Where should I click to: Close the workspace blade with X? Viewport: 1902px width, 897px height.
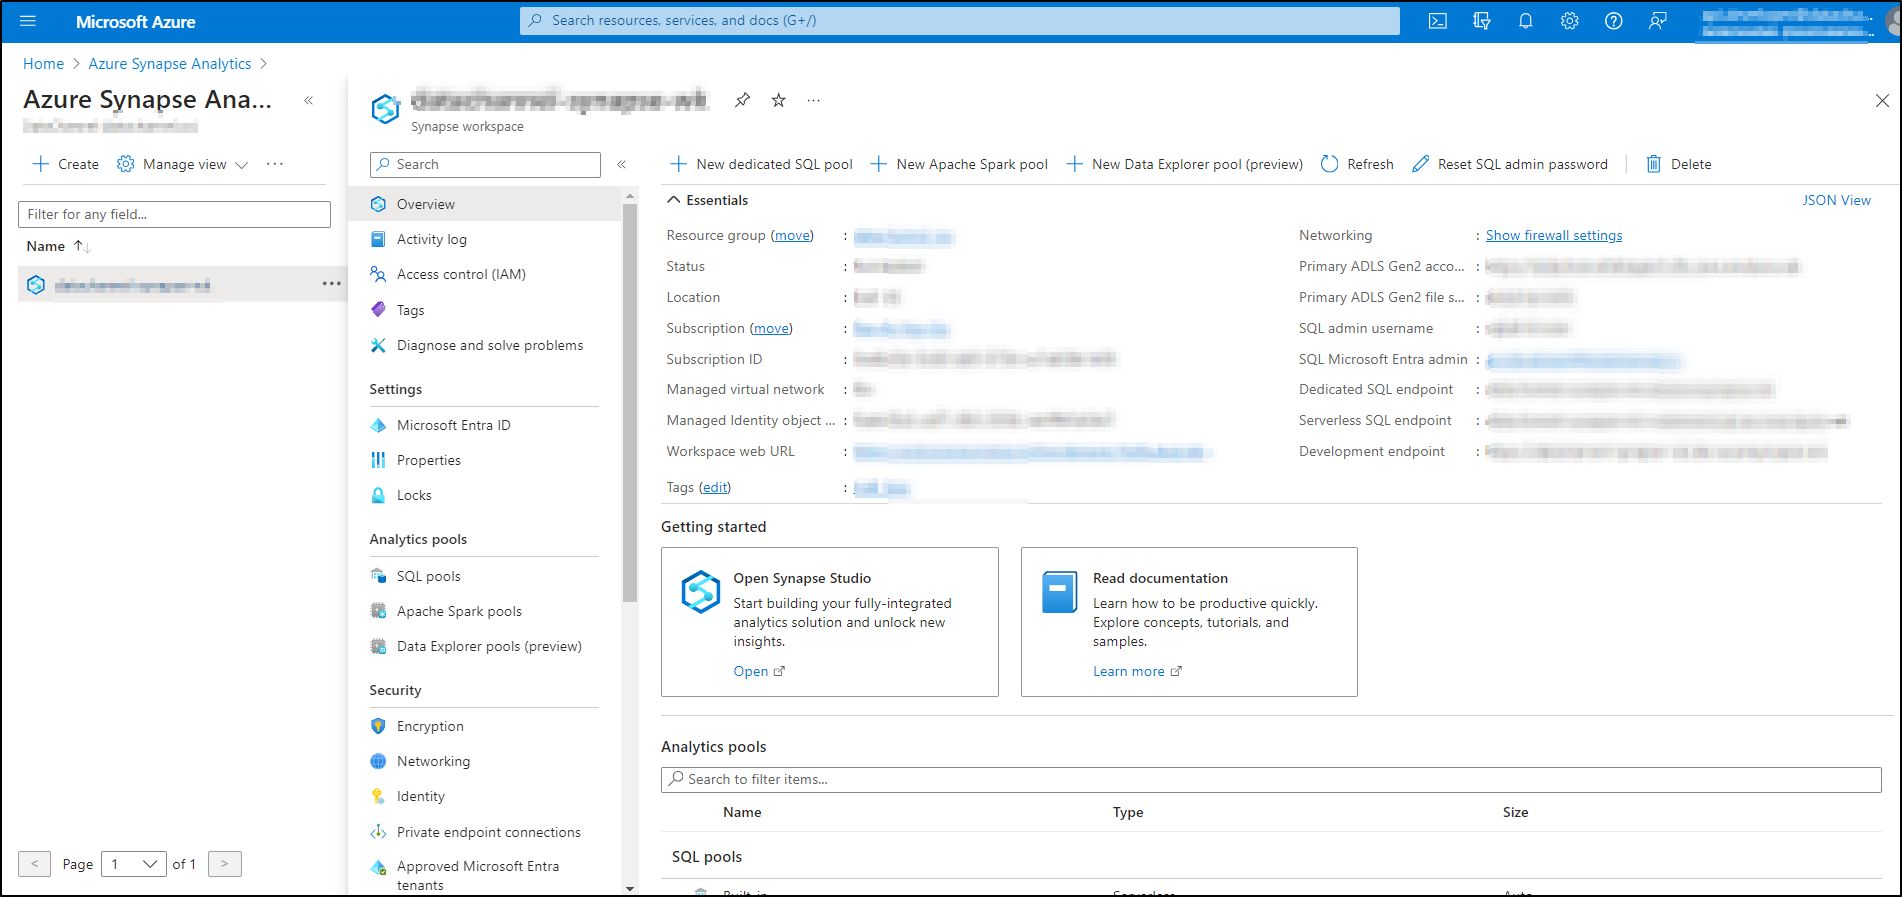(1882, 100)
